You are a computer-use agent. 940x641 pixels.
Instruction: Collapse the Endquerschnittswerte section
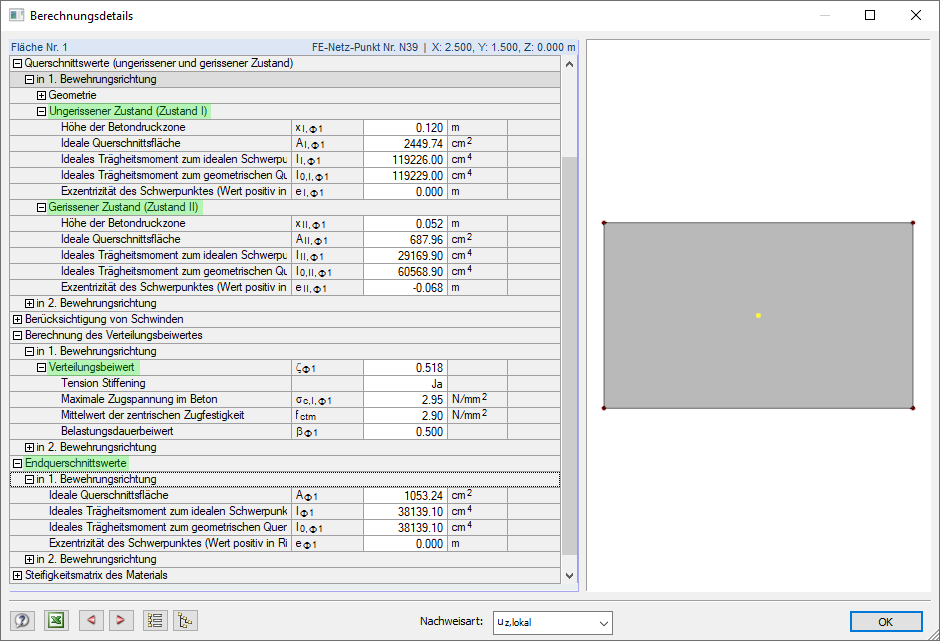point(16,463)
